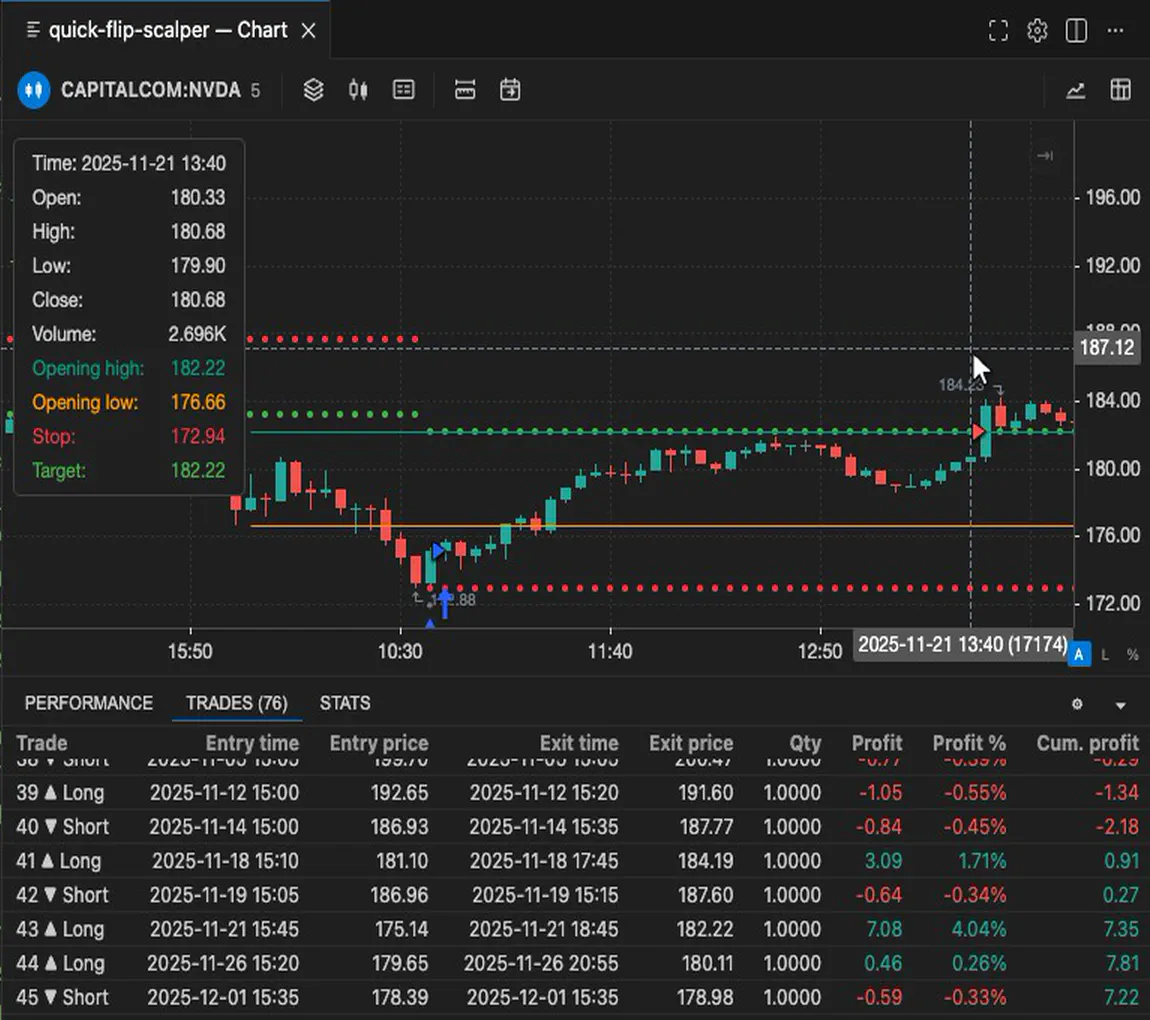
Task: Open chart settings gear in title bar
Action: pyautogui.click(x=1037, y=31)
